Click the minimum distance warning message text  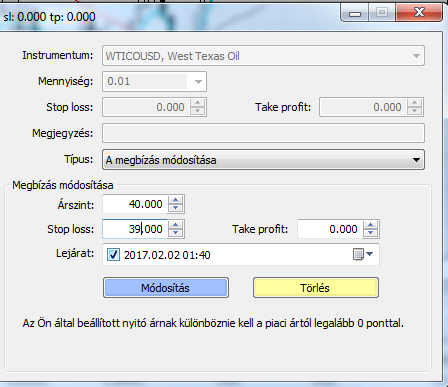[213, 323]
